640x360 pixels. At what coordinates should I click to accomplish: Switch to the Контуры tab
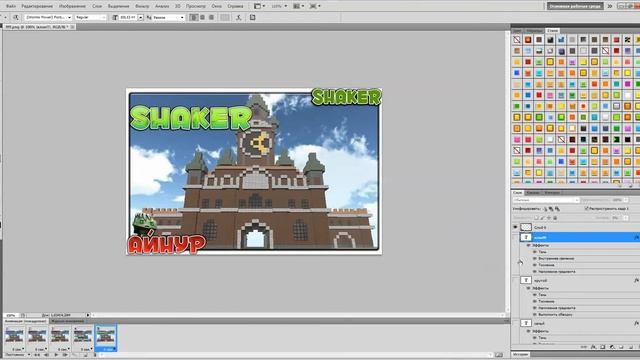tap(552, 193)
